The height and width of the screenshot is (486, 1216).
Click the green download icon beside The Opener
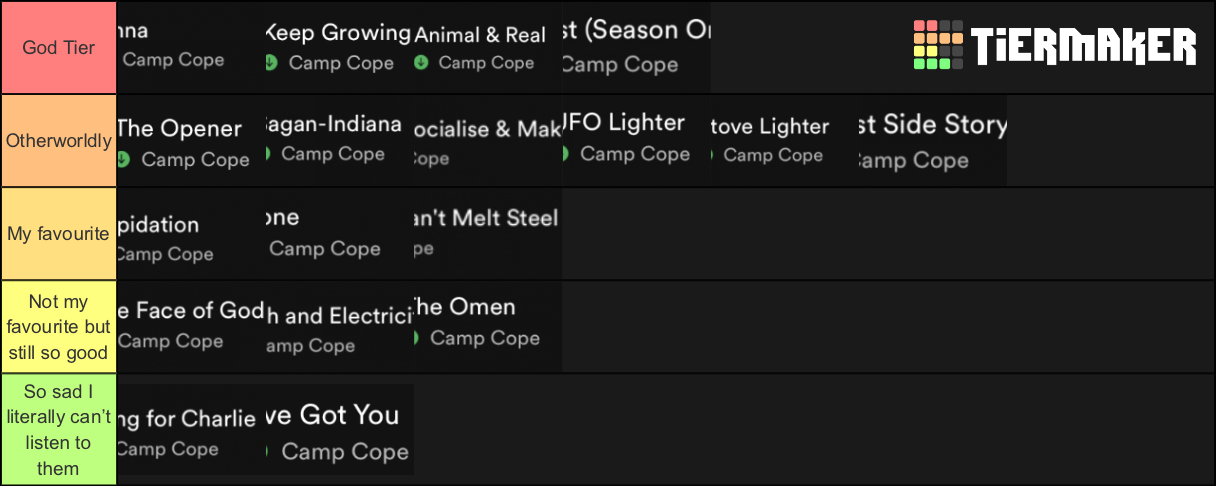pos(123,159)
